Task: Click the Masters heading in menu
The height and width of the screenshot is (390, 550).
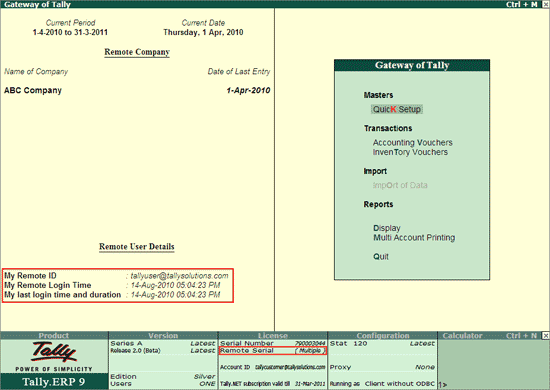Action: [x=378, y=95]
